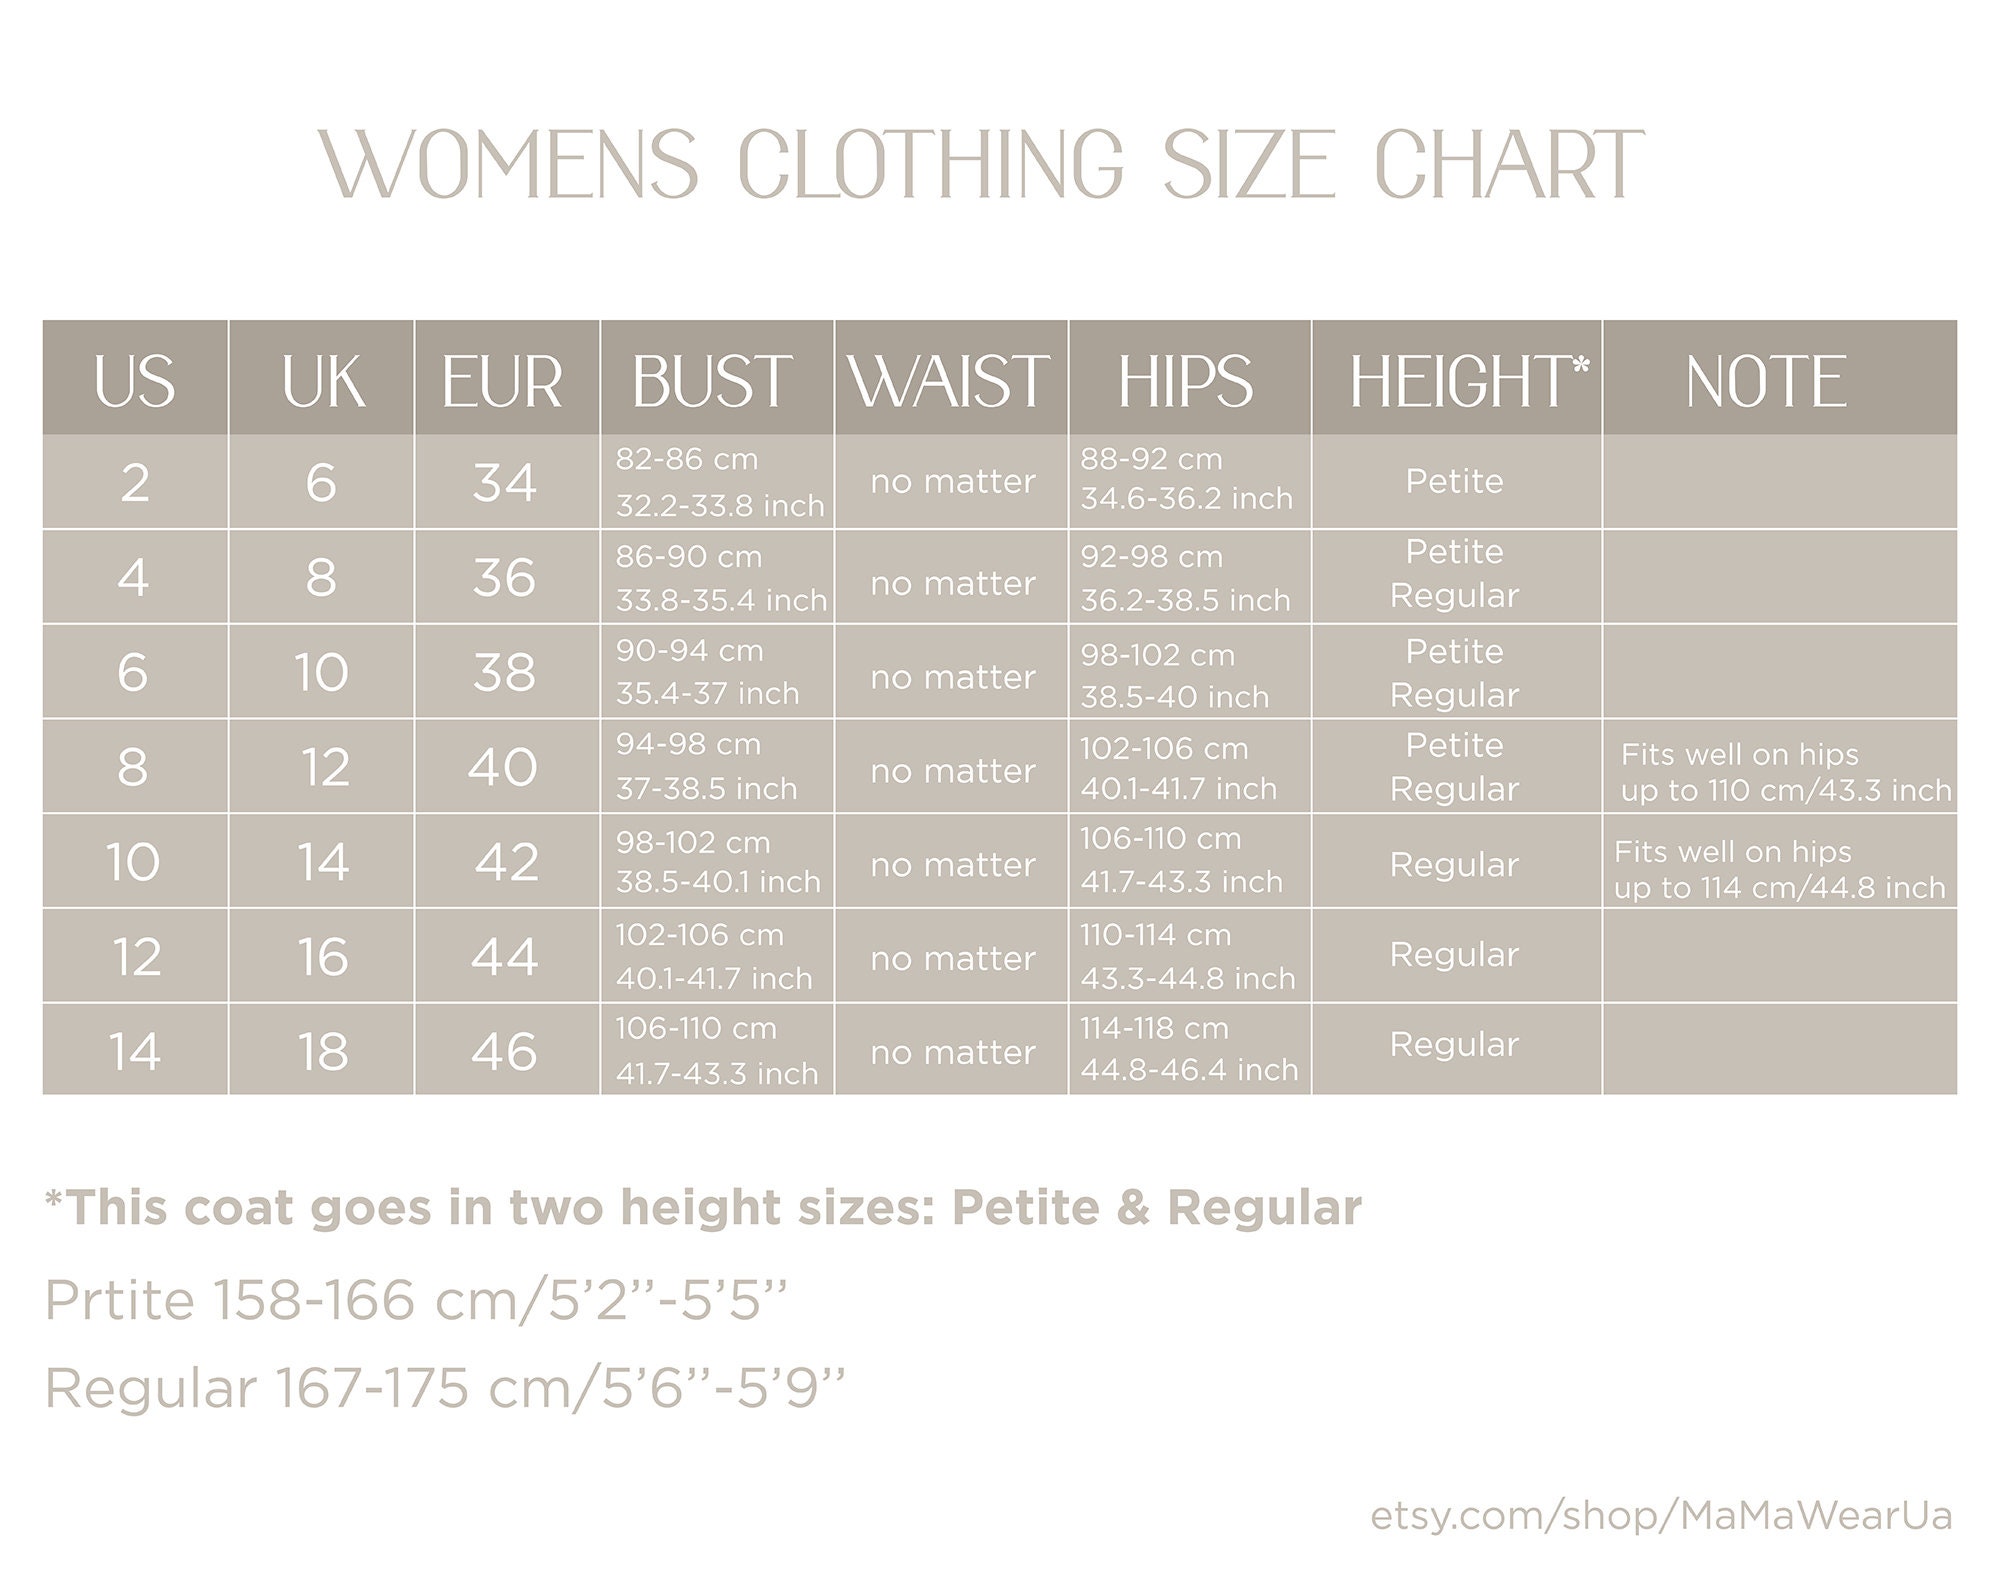2000x1590 pixels.
Task: Click the NOTE column header
Action: point(1780,378)
